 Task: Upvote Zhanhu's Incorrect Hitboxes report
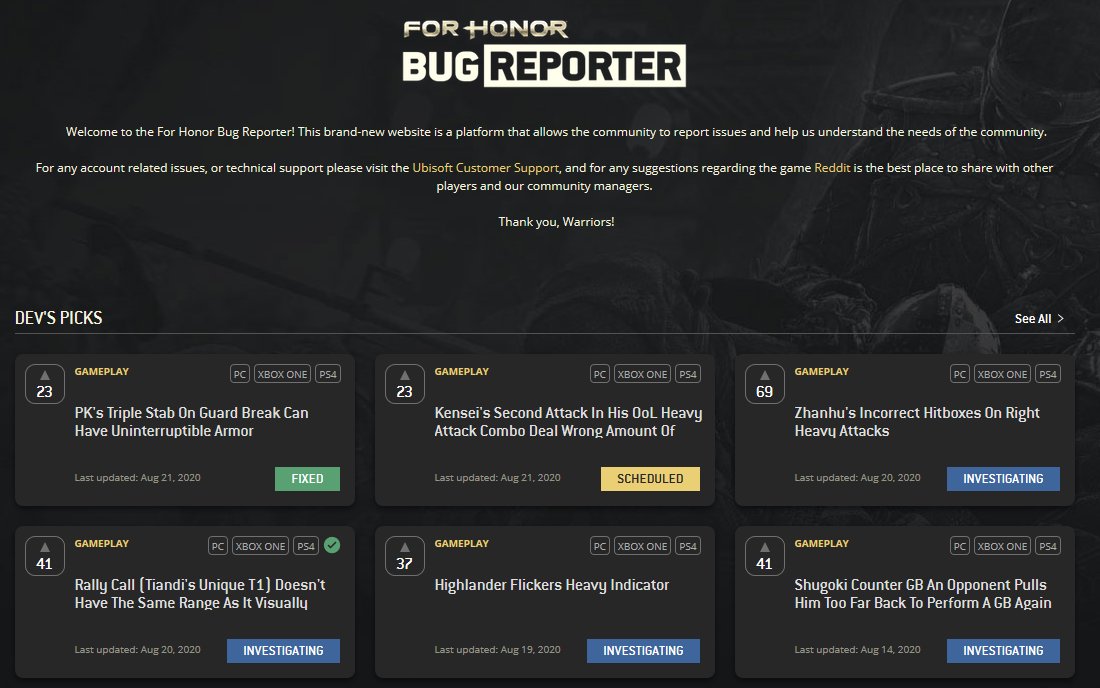click(764, 384)
